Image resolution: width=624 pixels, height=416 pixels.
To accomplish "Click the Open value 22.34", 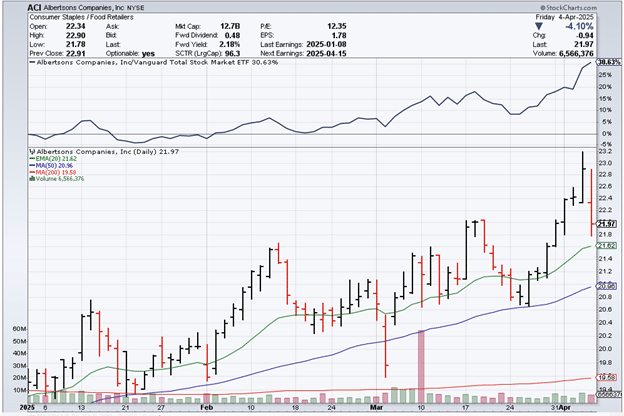I will tap(76, 26).
